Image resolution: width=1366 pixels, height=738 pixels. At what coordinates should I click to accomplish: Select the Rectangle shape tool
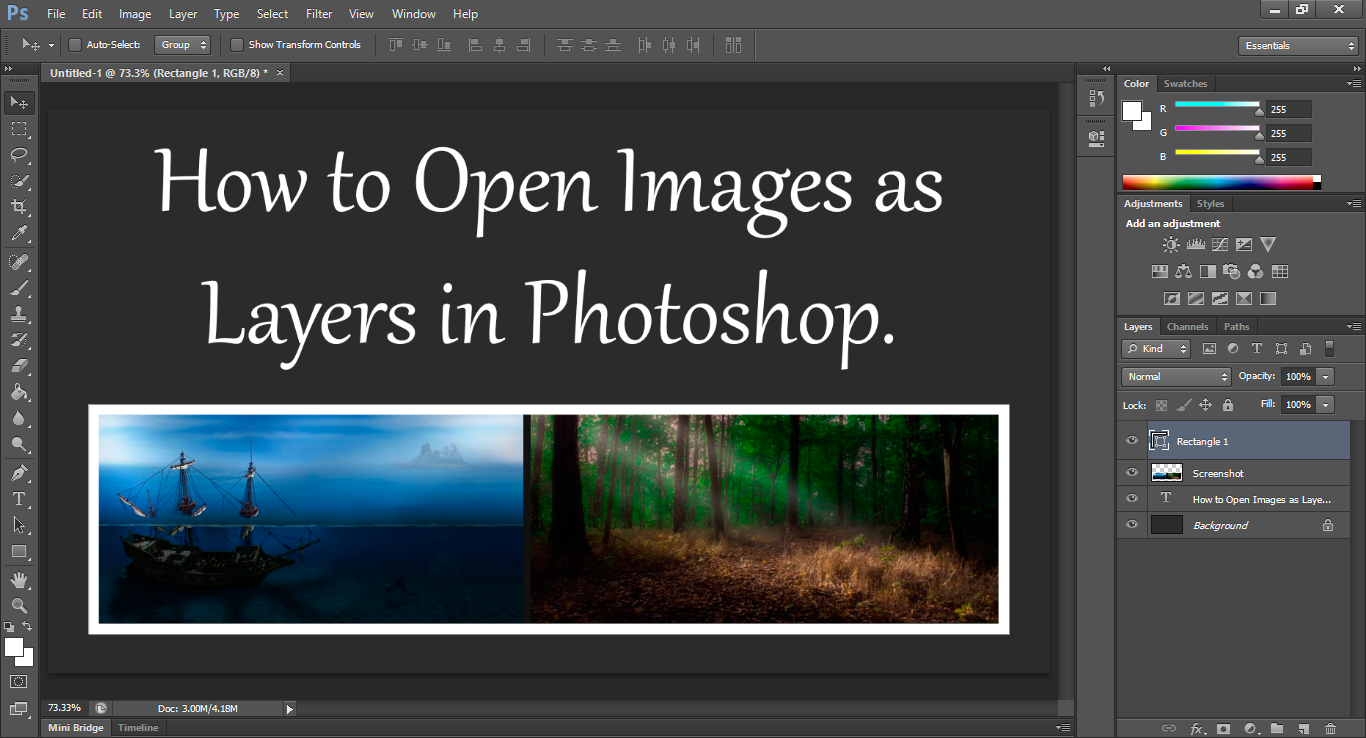coord(19,551)
